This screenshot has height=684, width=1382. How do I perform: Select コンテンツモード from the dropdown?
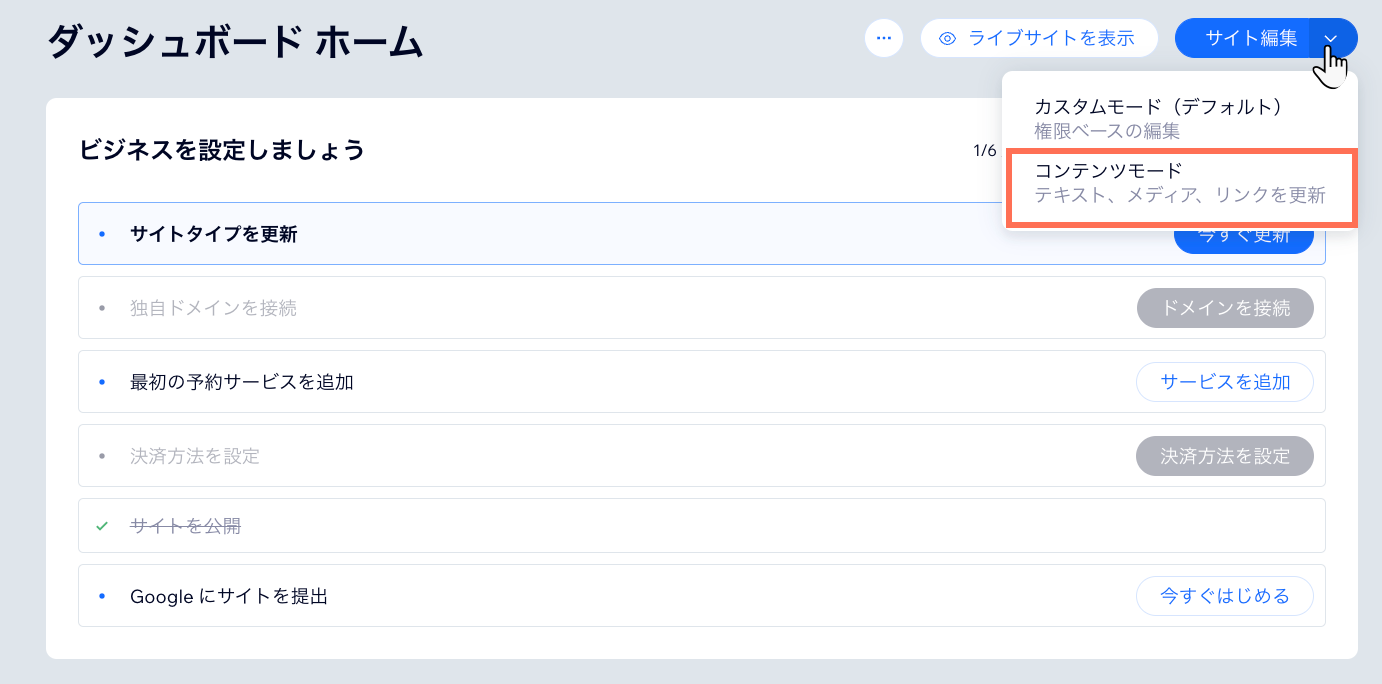pos(1180,183)
